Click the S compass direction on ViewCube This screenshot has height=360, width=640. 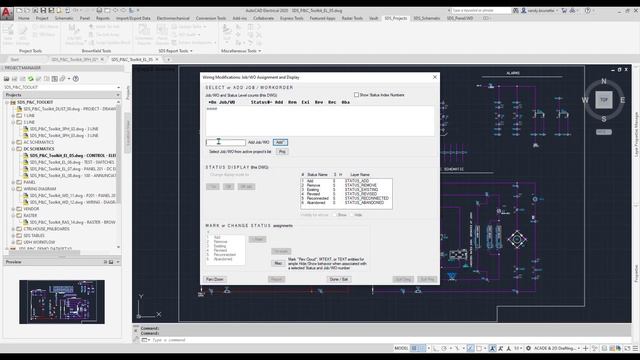(x=604, y=119)
